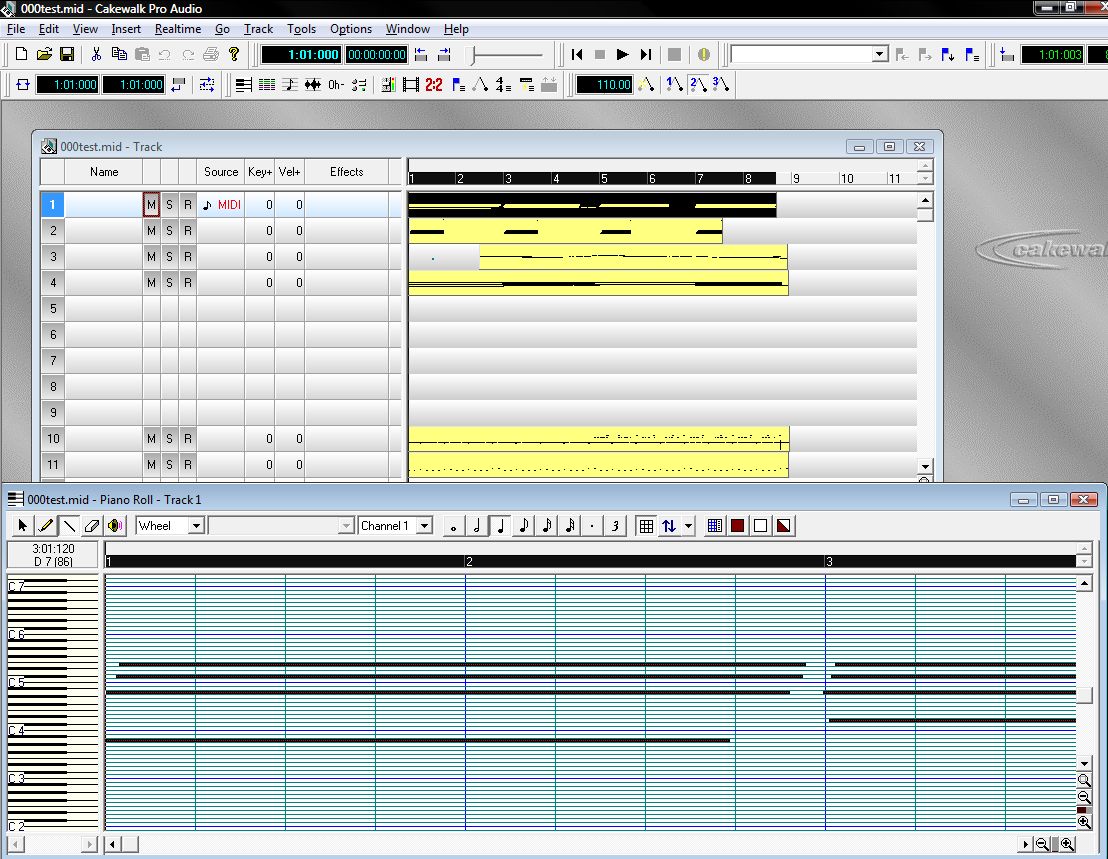Rewind to the beginning of the song
Screen dimensions: 1108x859
click(577, 54)
